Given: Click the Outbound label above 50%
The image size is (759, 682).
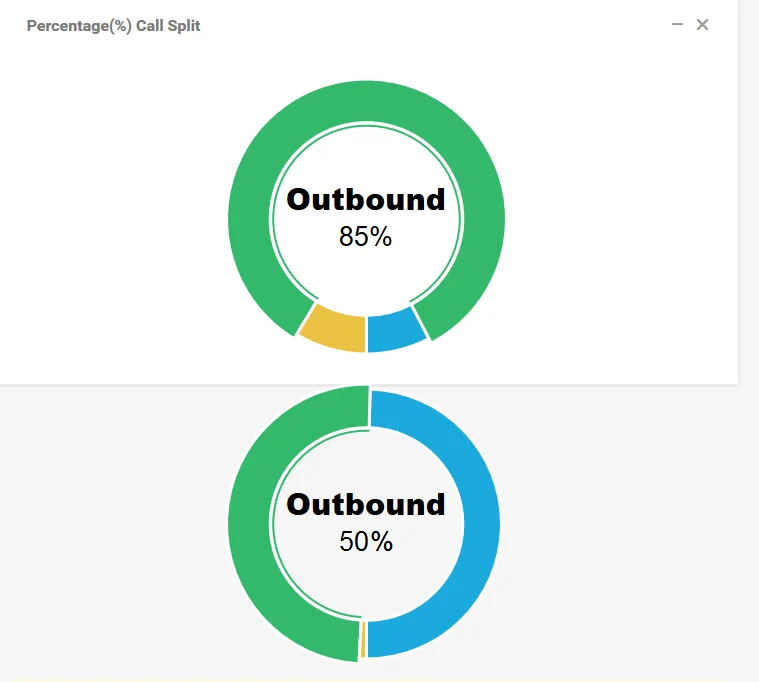Looking at the screenshot, I should coord(365,504).
